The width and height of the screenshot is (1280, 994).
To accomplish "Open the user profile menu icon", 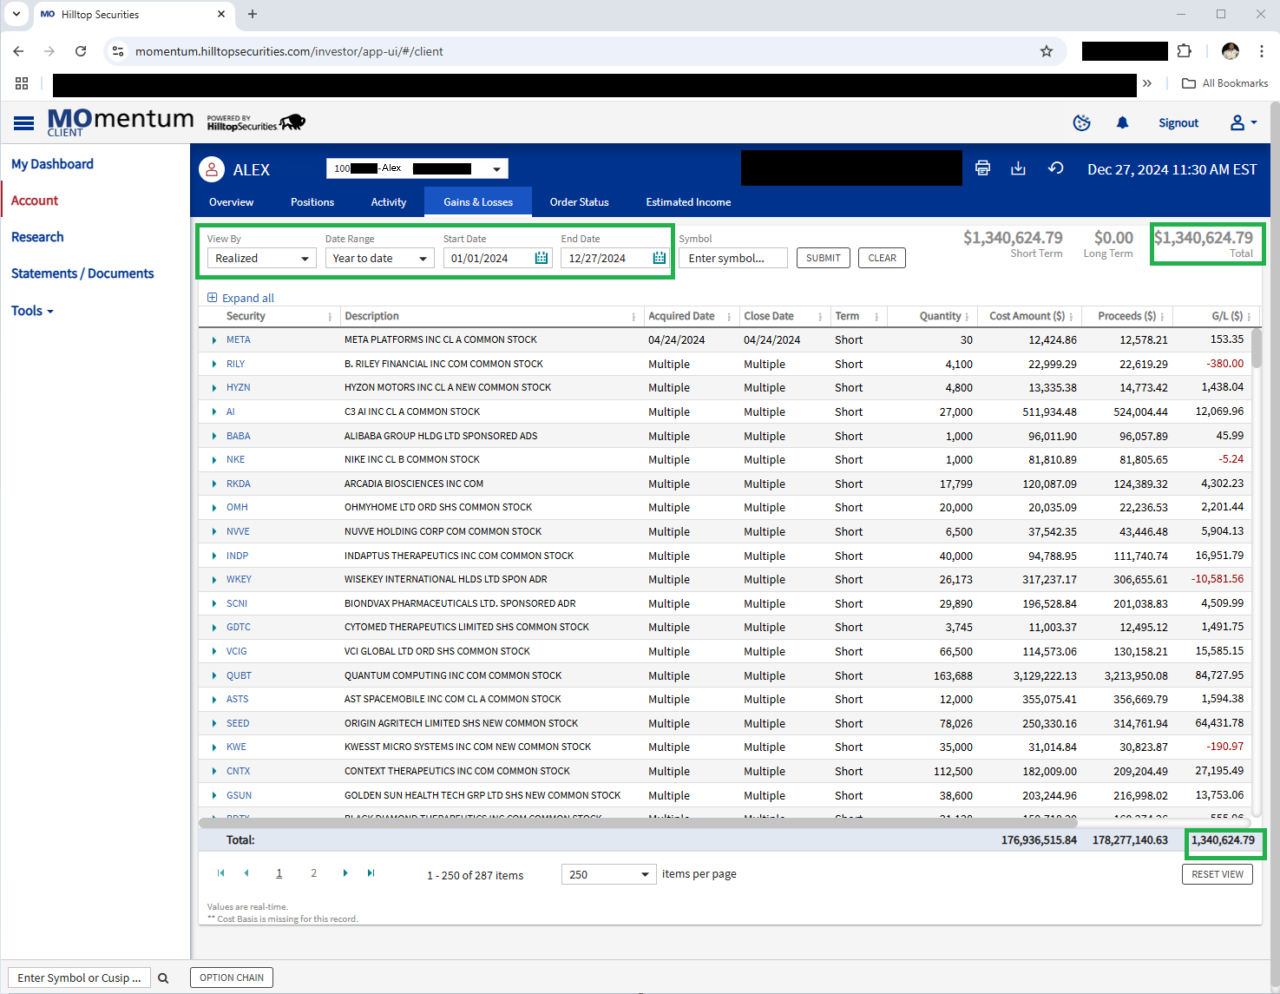I will coord(1243,123).
